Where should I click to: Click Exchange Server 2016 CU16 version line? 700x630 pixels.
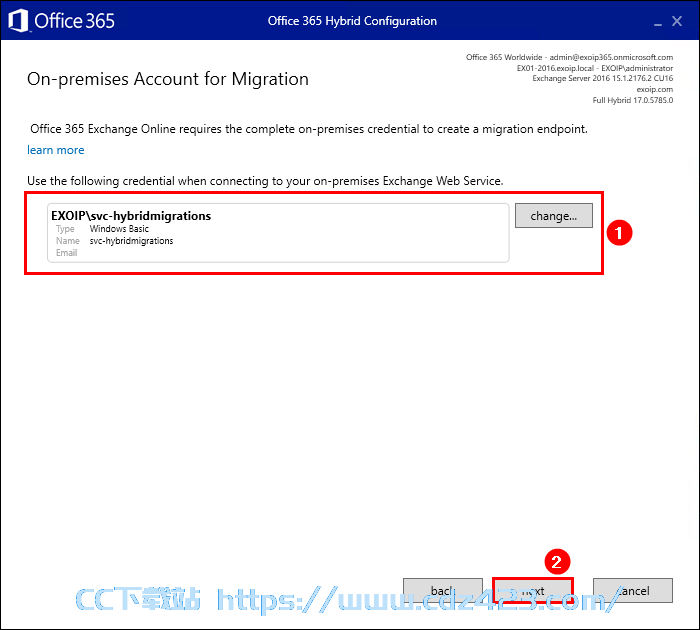(602, 78)
